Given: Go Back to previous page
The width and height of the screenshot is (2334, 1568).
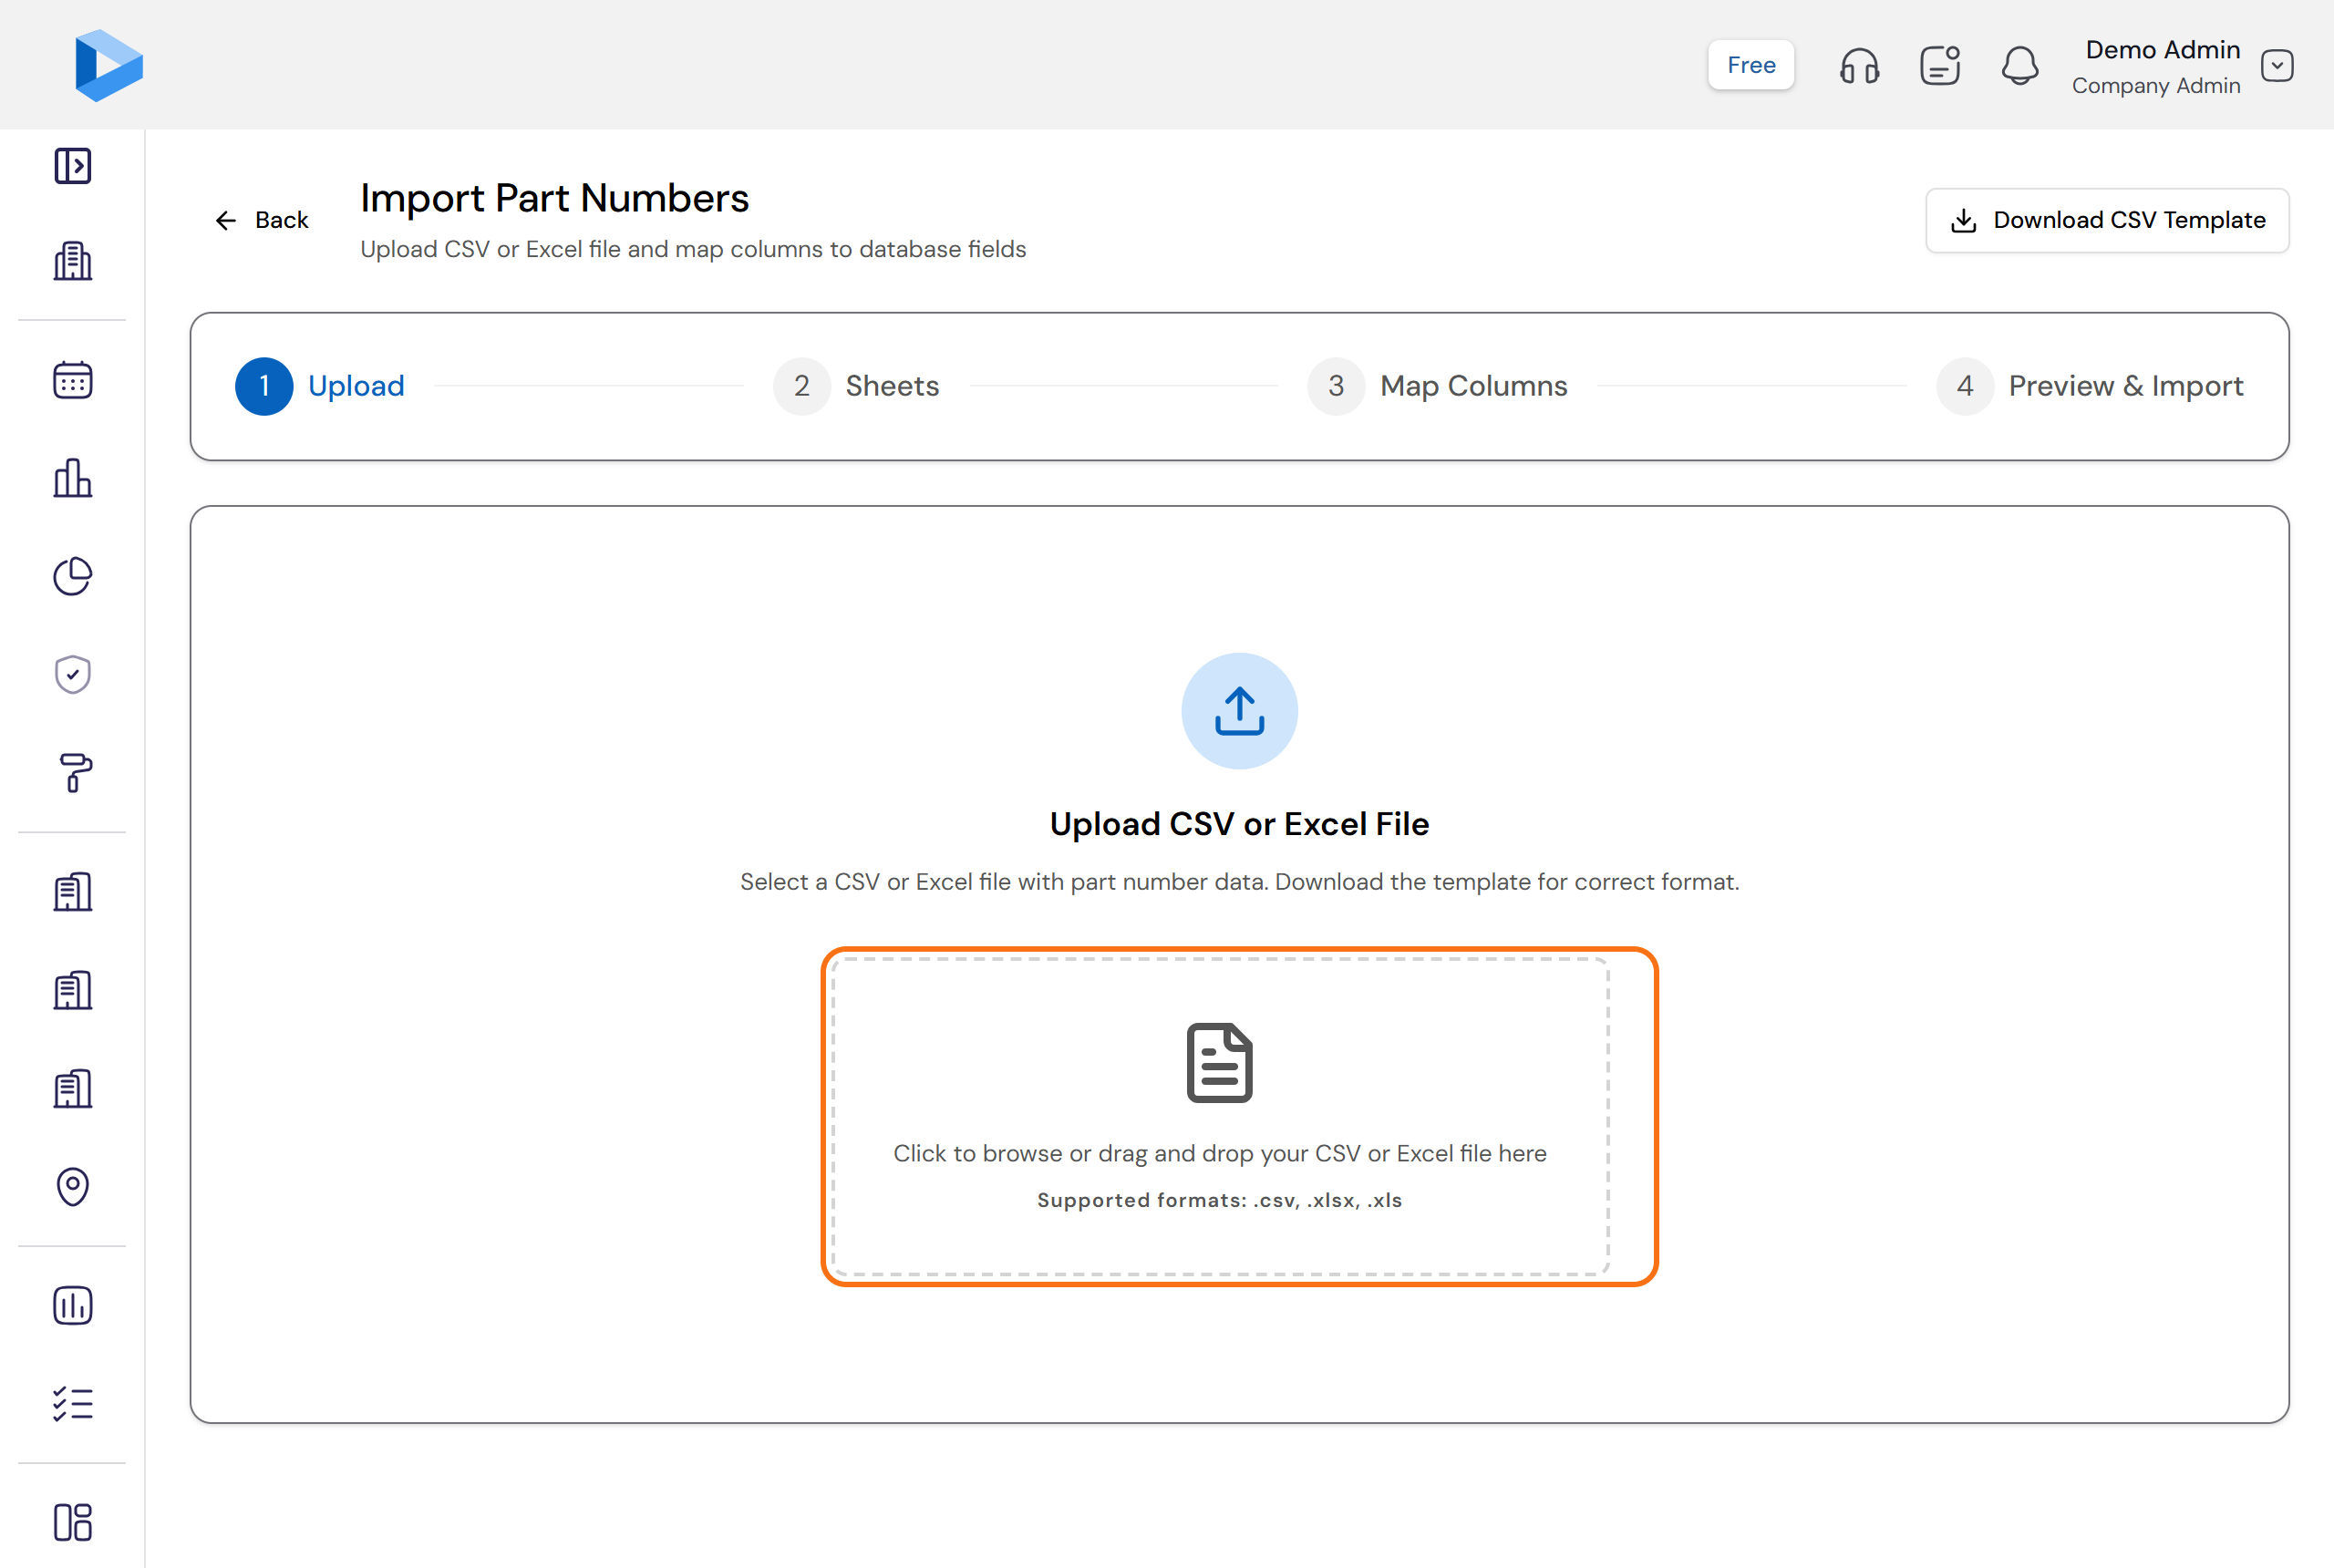Looking at the screenshot, I should point(261,220).
